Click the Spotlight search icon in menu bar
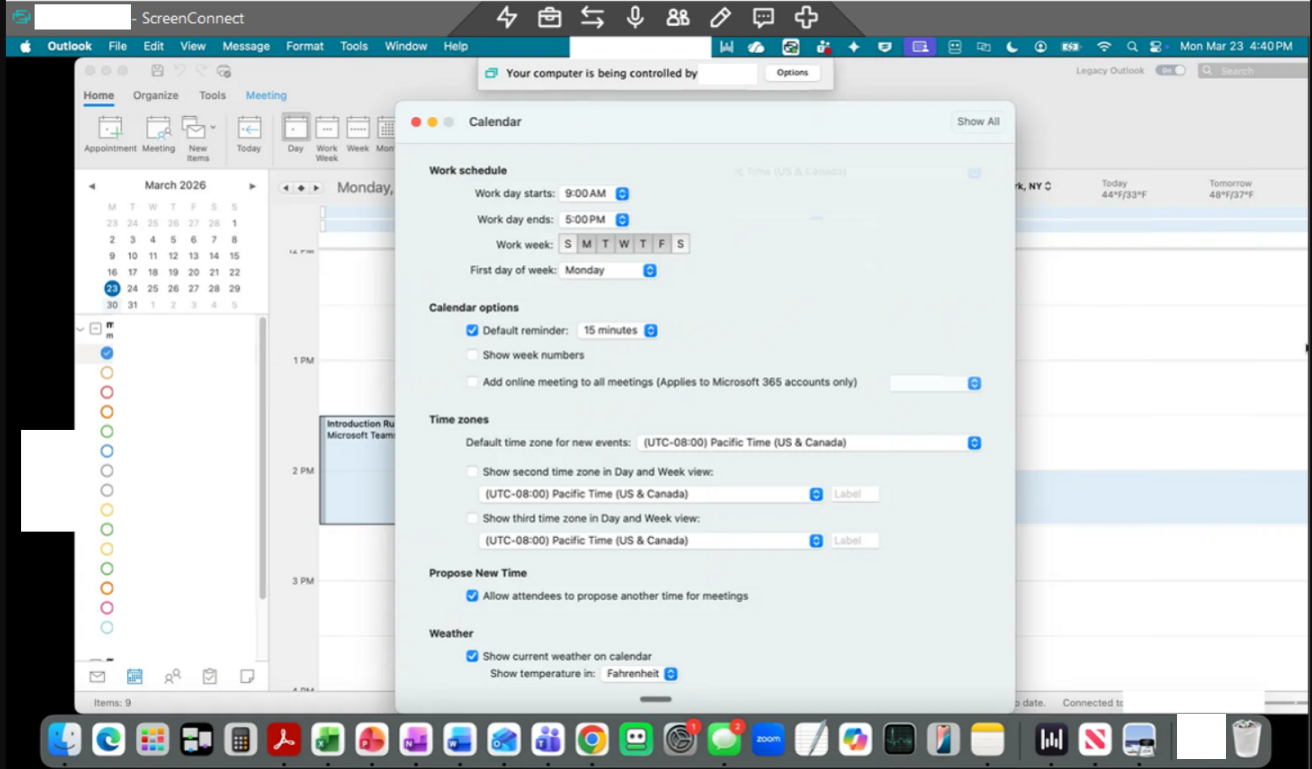Screen dimensions: 1312x769 click(1132, 47)
